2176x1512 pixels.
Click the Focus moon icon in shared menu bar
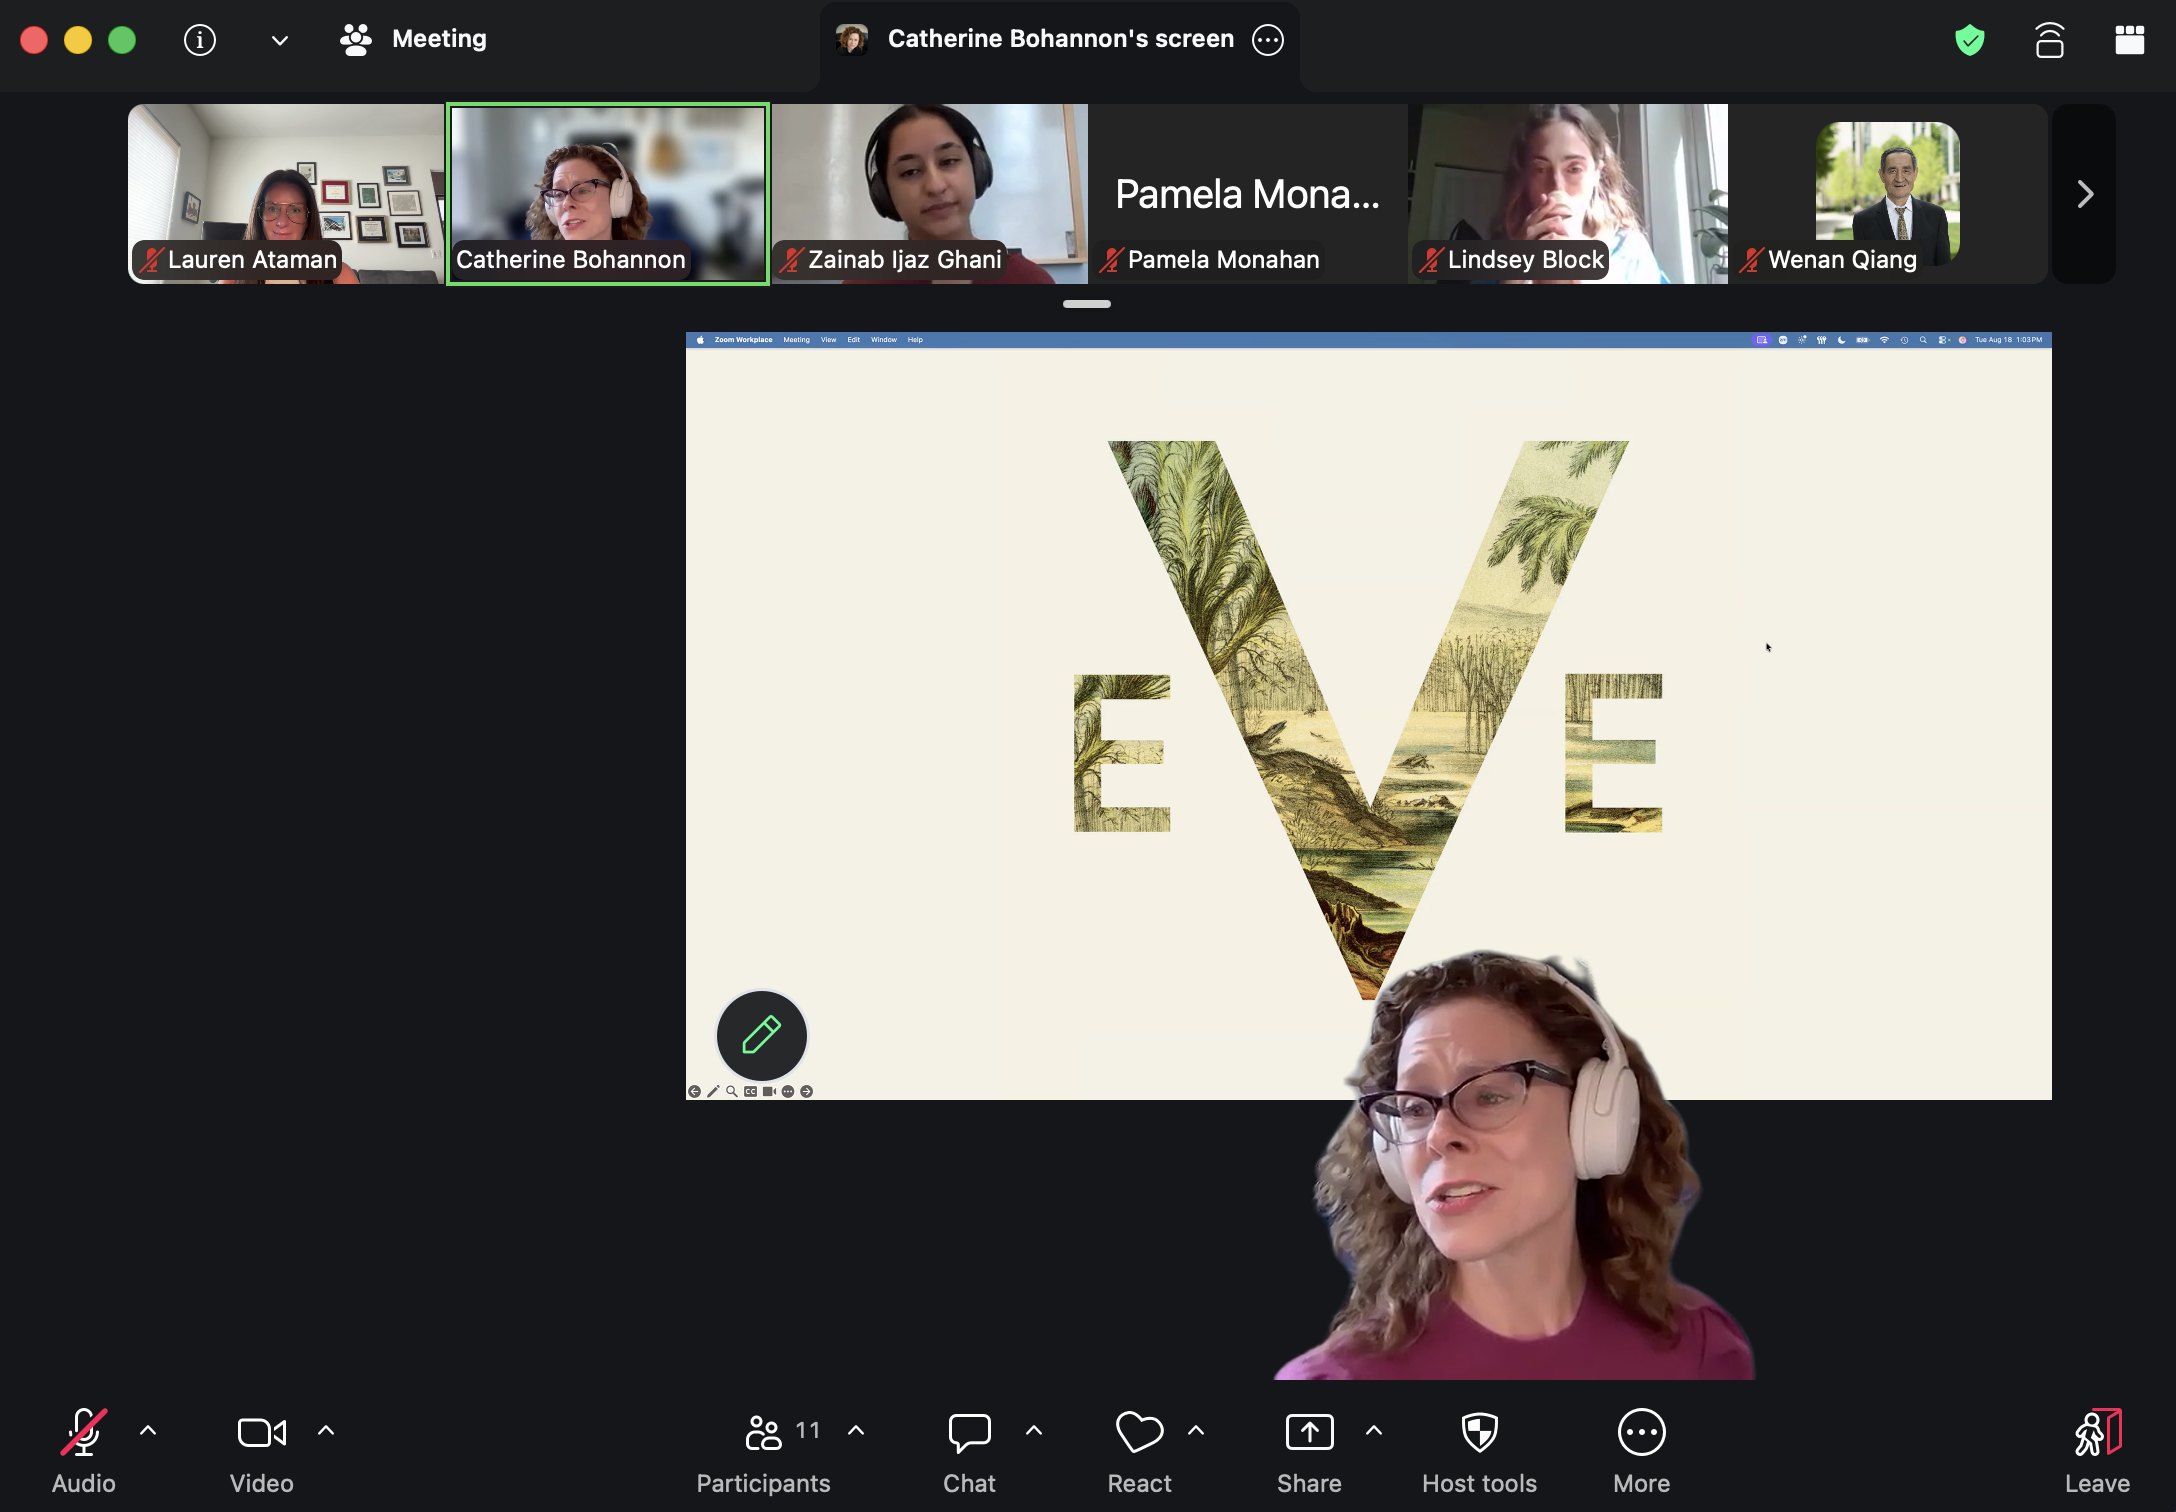(1841, 340)
